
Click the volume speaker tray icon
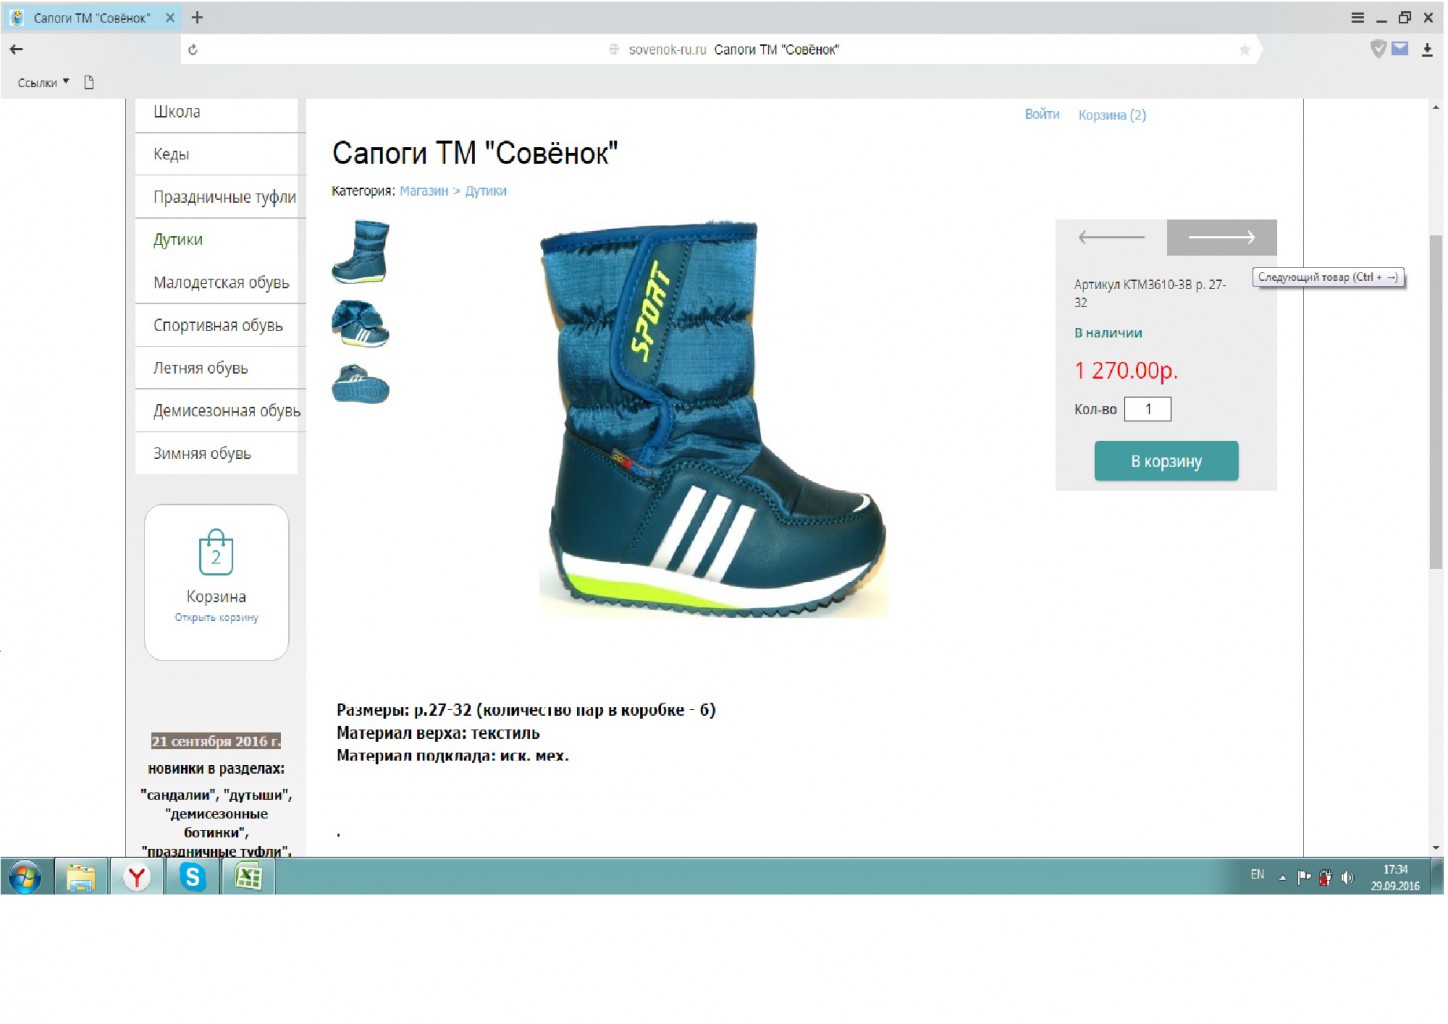(x=1348, y=878)
